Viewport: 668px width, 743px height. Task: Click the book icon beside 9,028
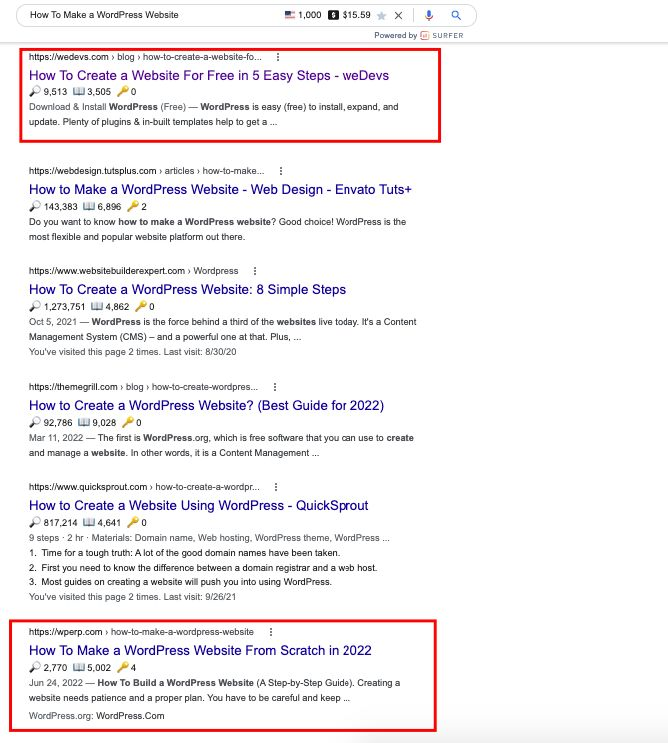pos(84,422)
